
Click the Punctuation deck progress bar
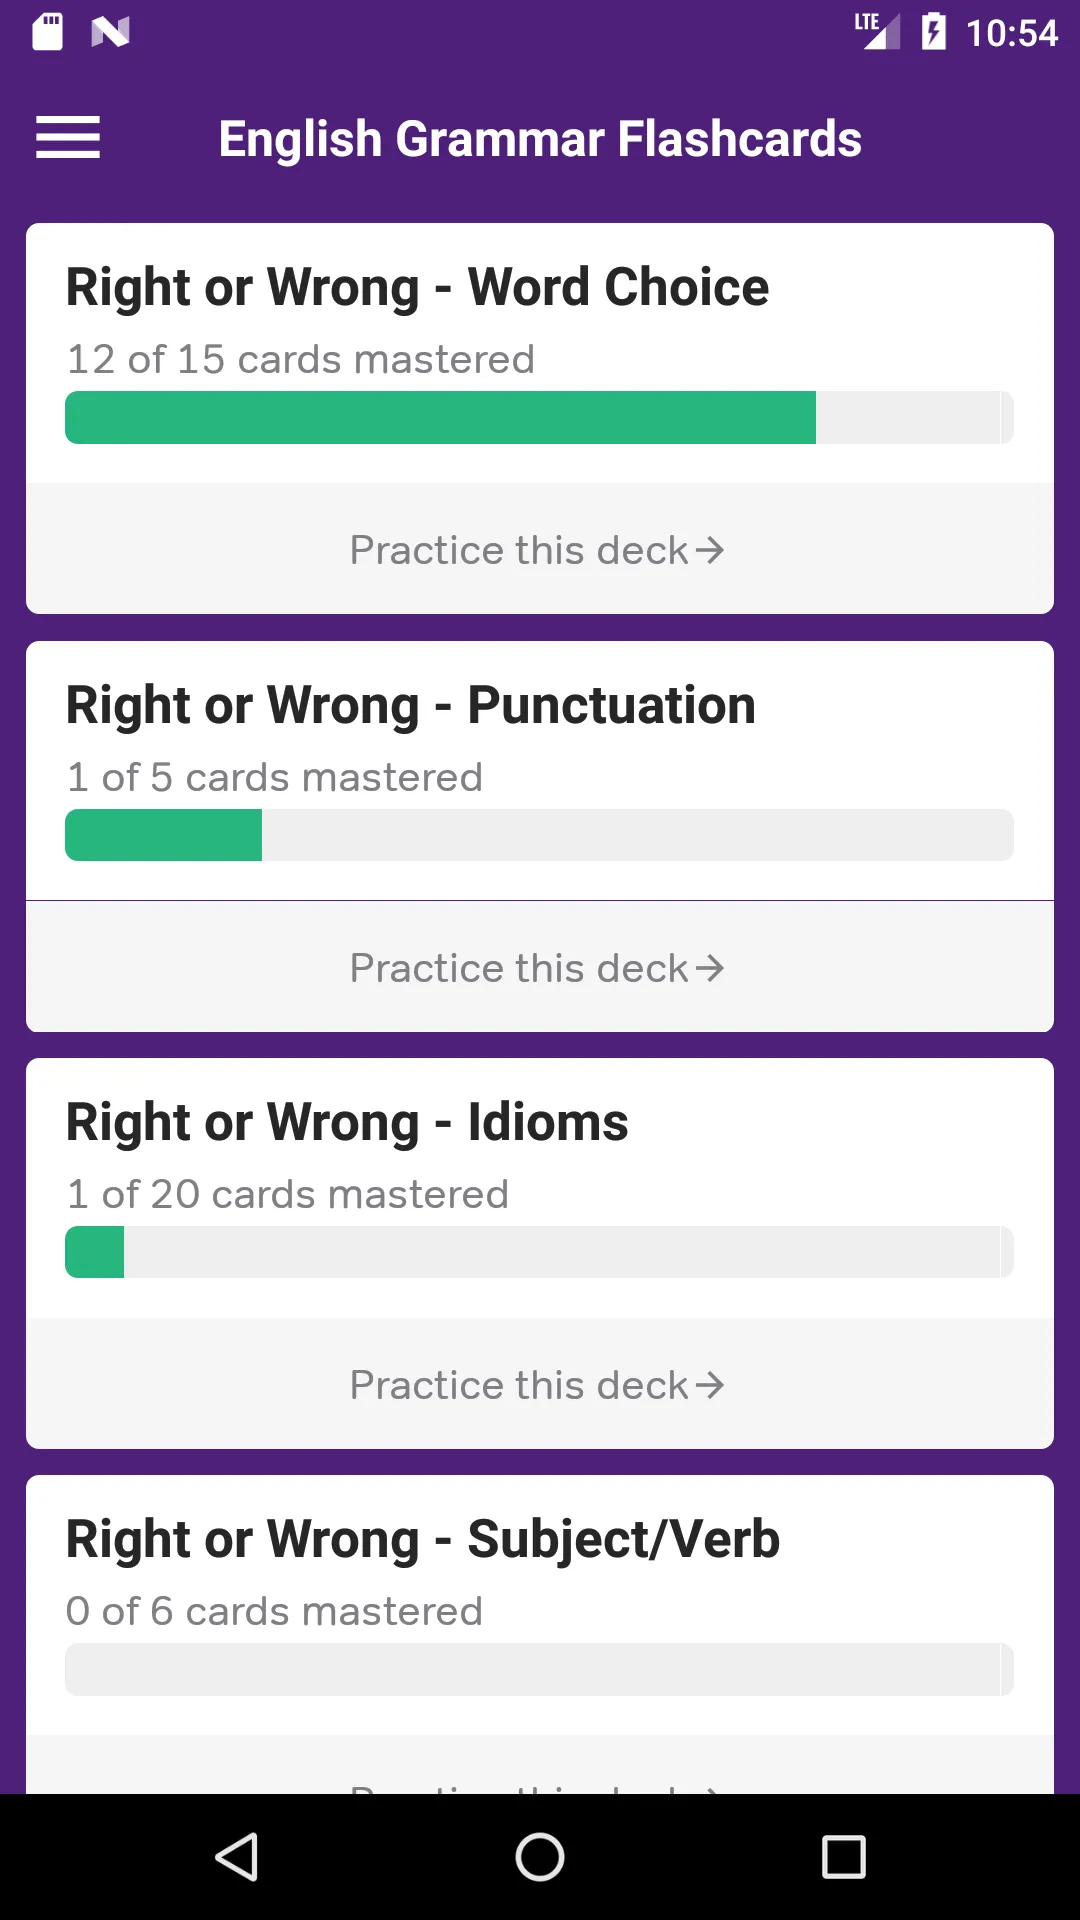click(539, 835)
